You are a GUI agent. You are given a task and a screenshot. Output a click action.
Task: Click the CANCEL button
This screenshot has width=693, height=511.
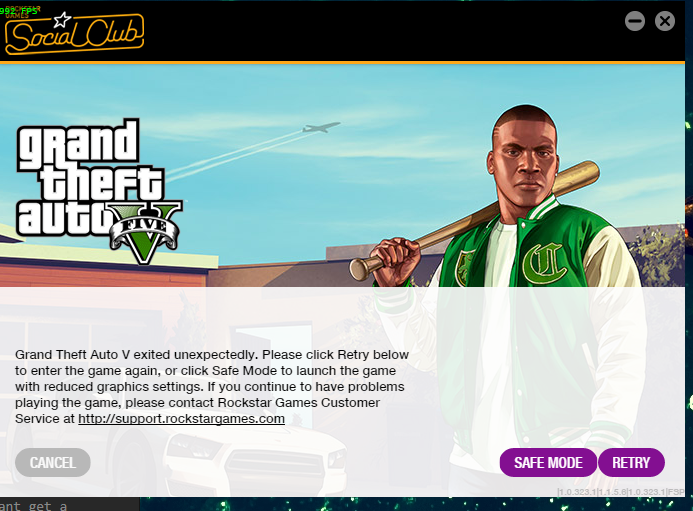click(x=53, y=462)
